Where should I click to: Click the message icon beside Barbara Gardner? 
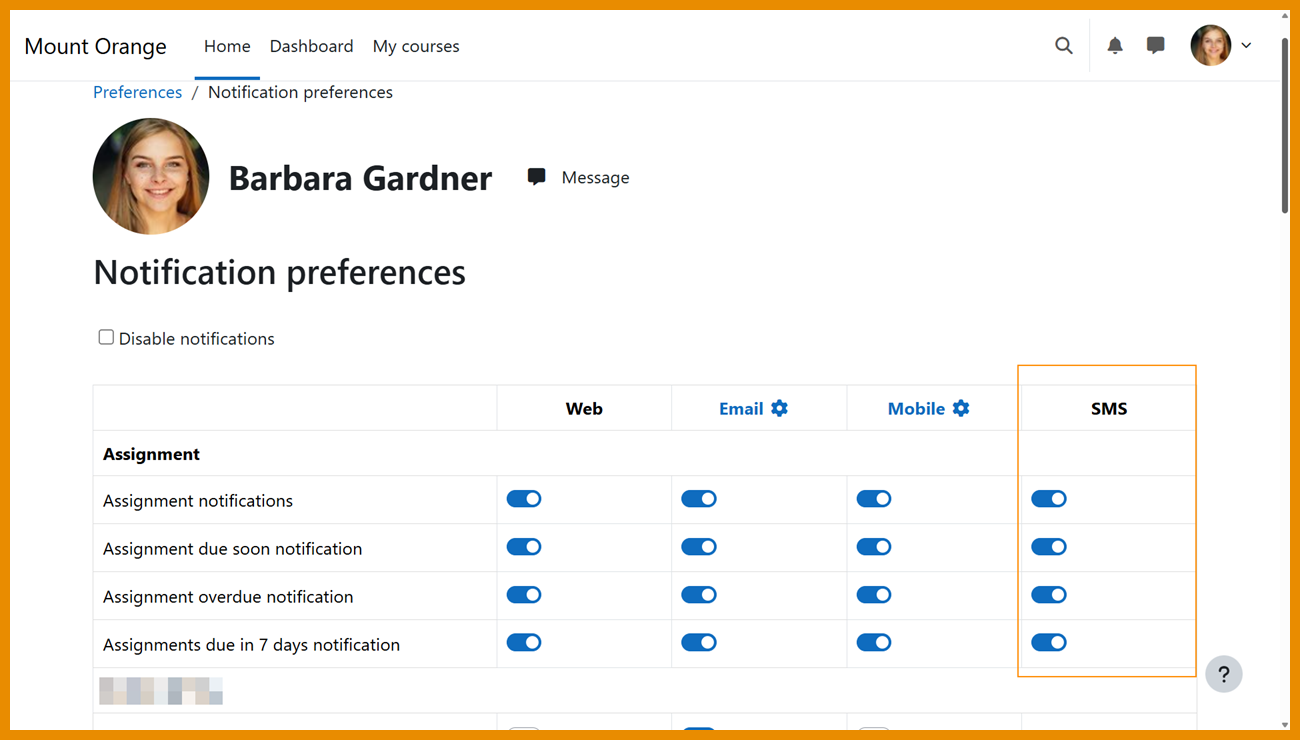pos(537,177)
